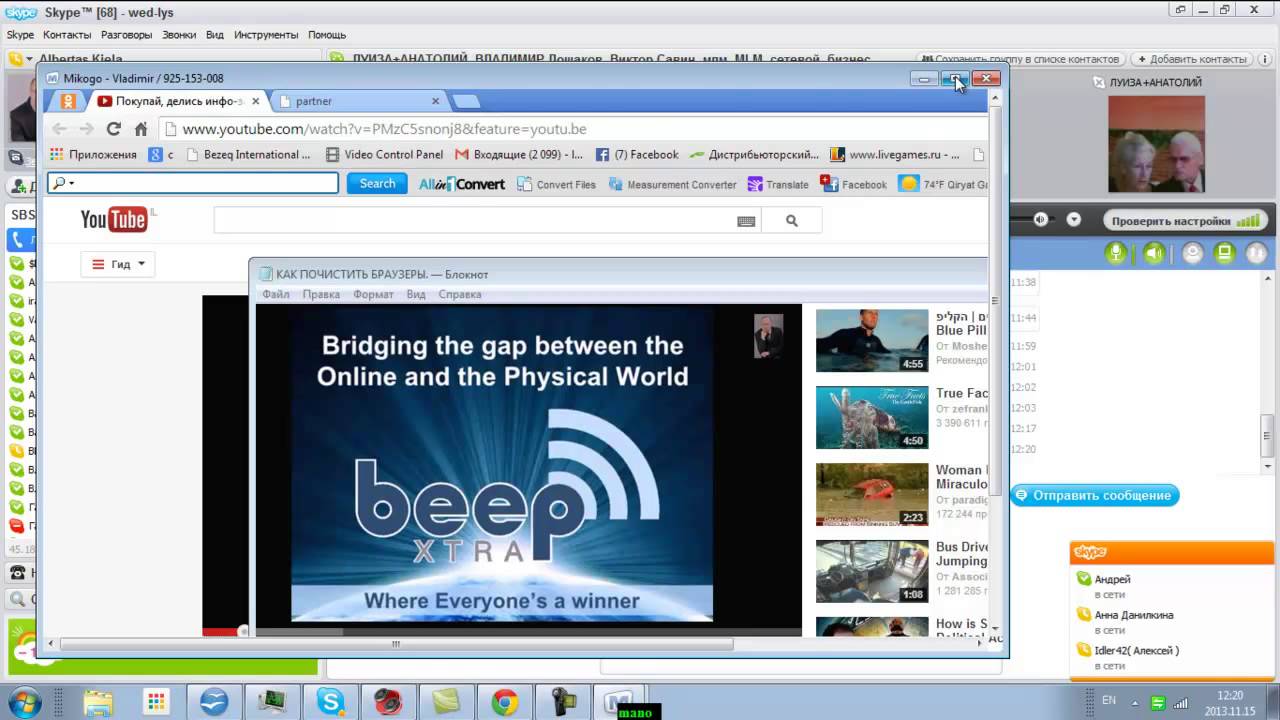Click Проверить настройки in Skype
Image resolution: width=1280 pixels, height=720 pixels.
(1184, 221)
